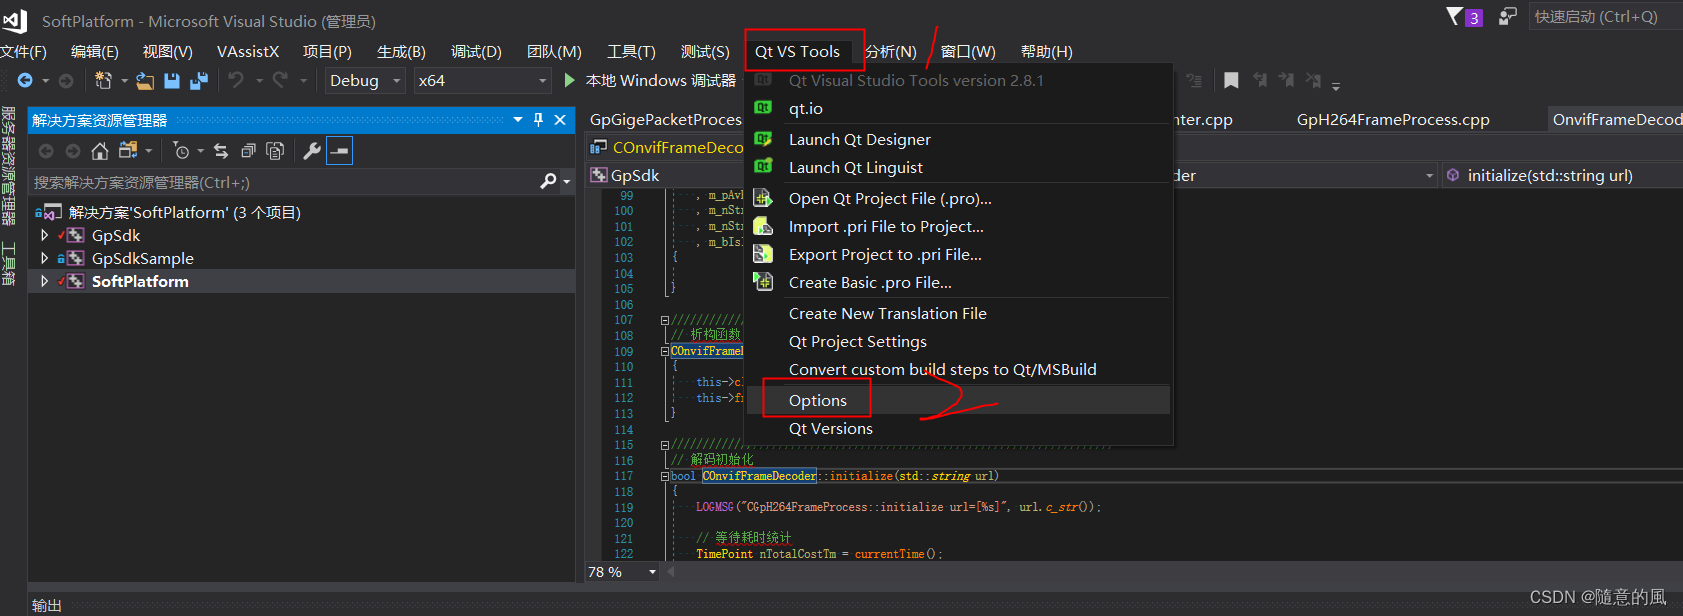Save the current file with floppy icon
1683x616 pixels.
tap(172, 80)
